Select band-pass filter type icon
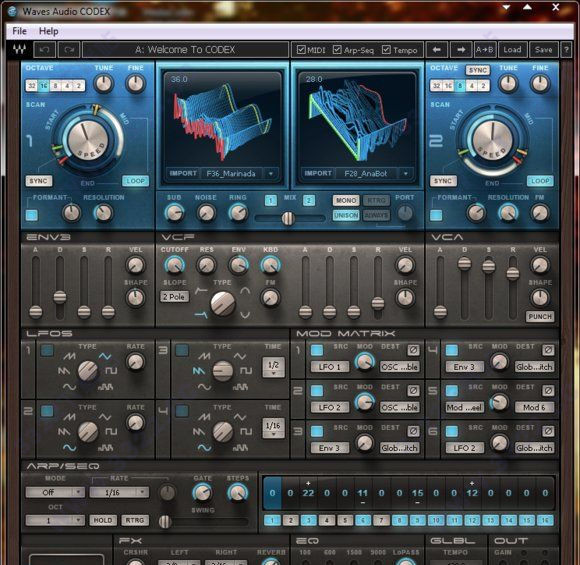 [x=245, y=292]
